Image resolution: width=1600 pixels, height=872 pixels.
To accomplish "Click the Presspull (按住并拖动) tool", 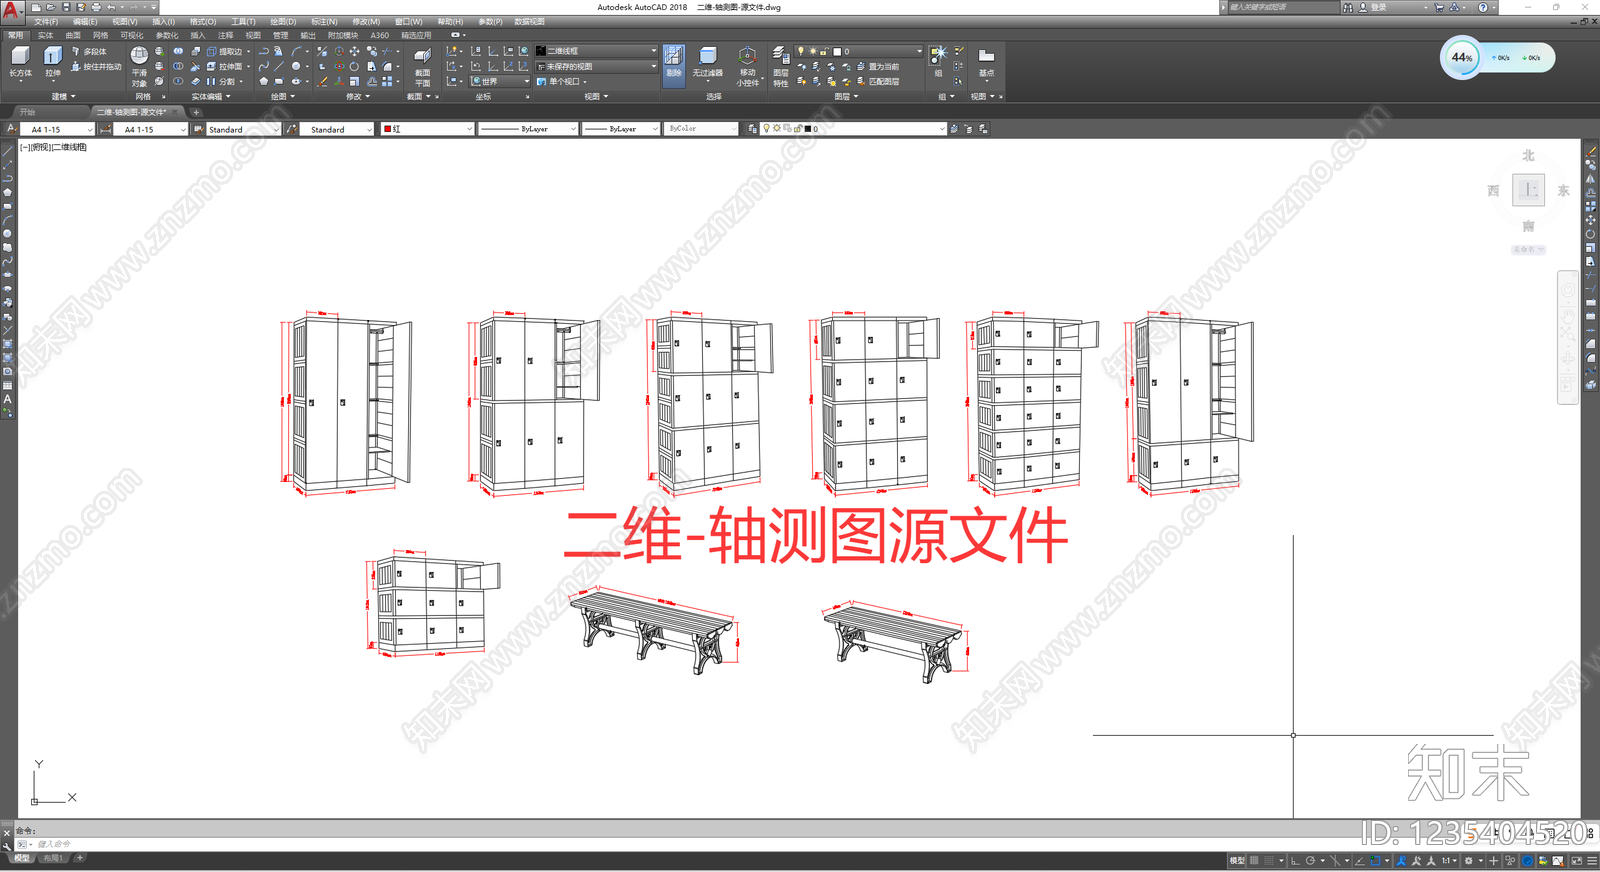I will coord(96,67).
